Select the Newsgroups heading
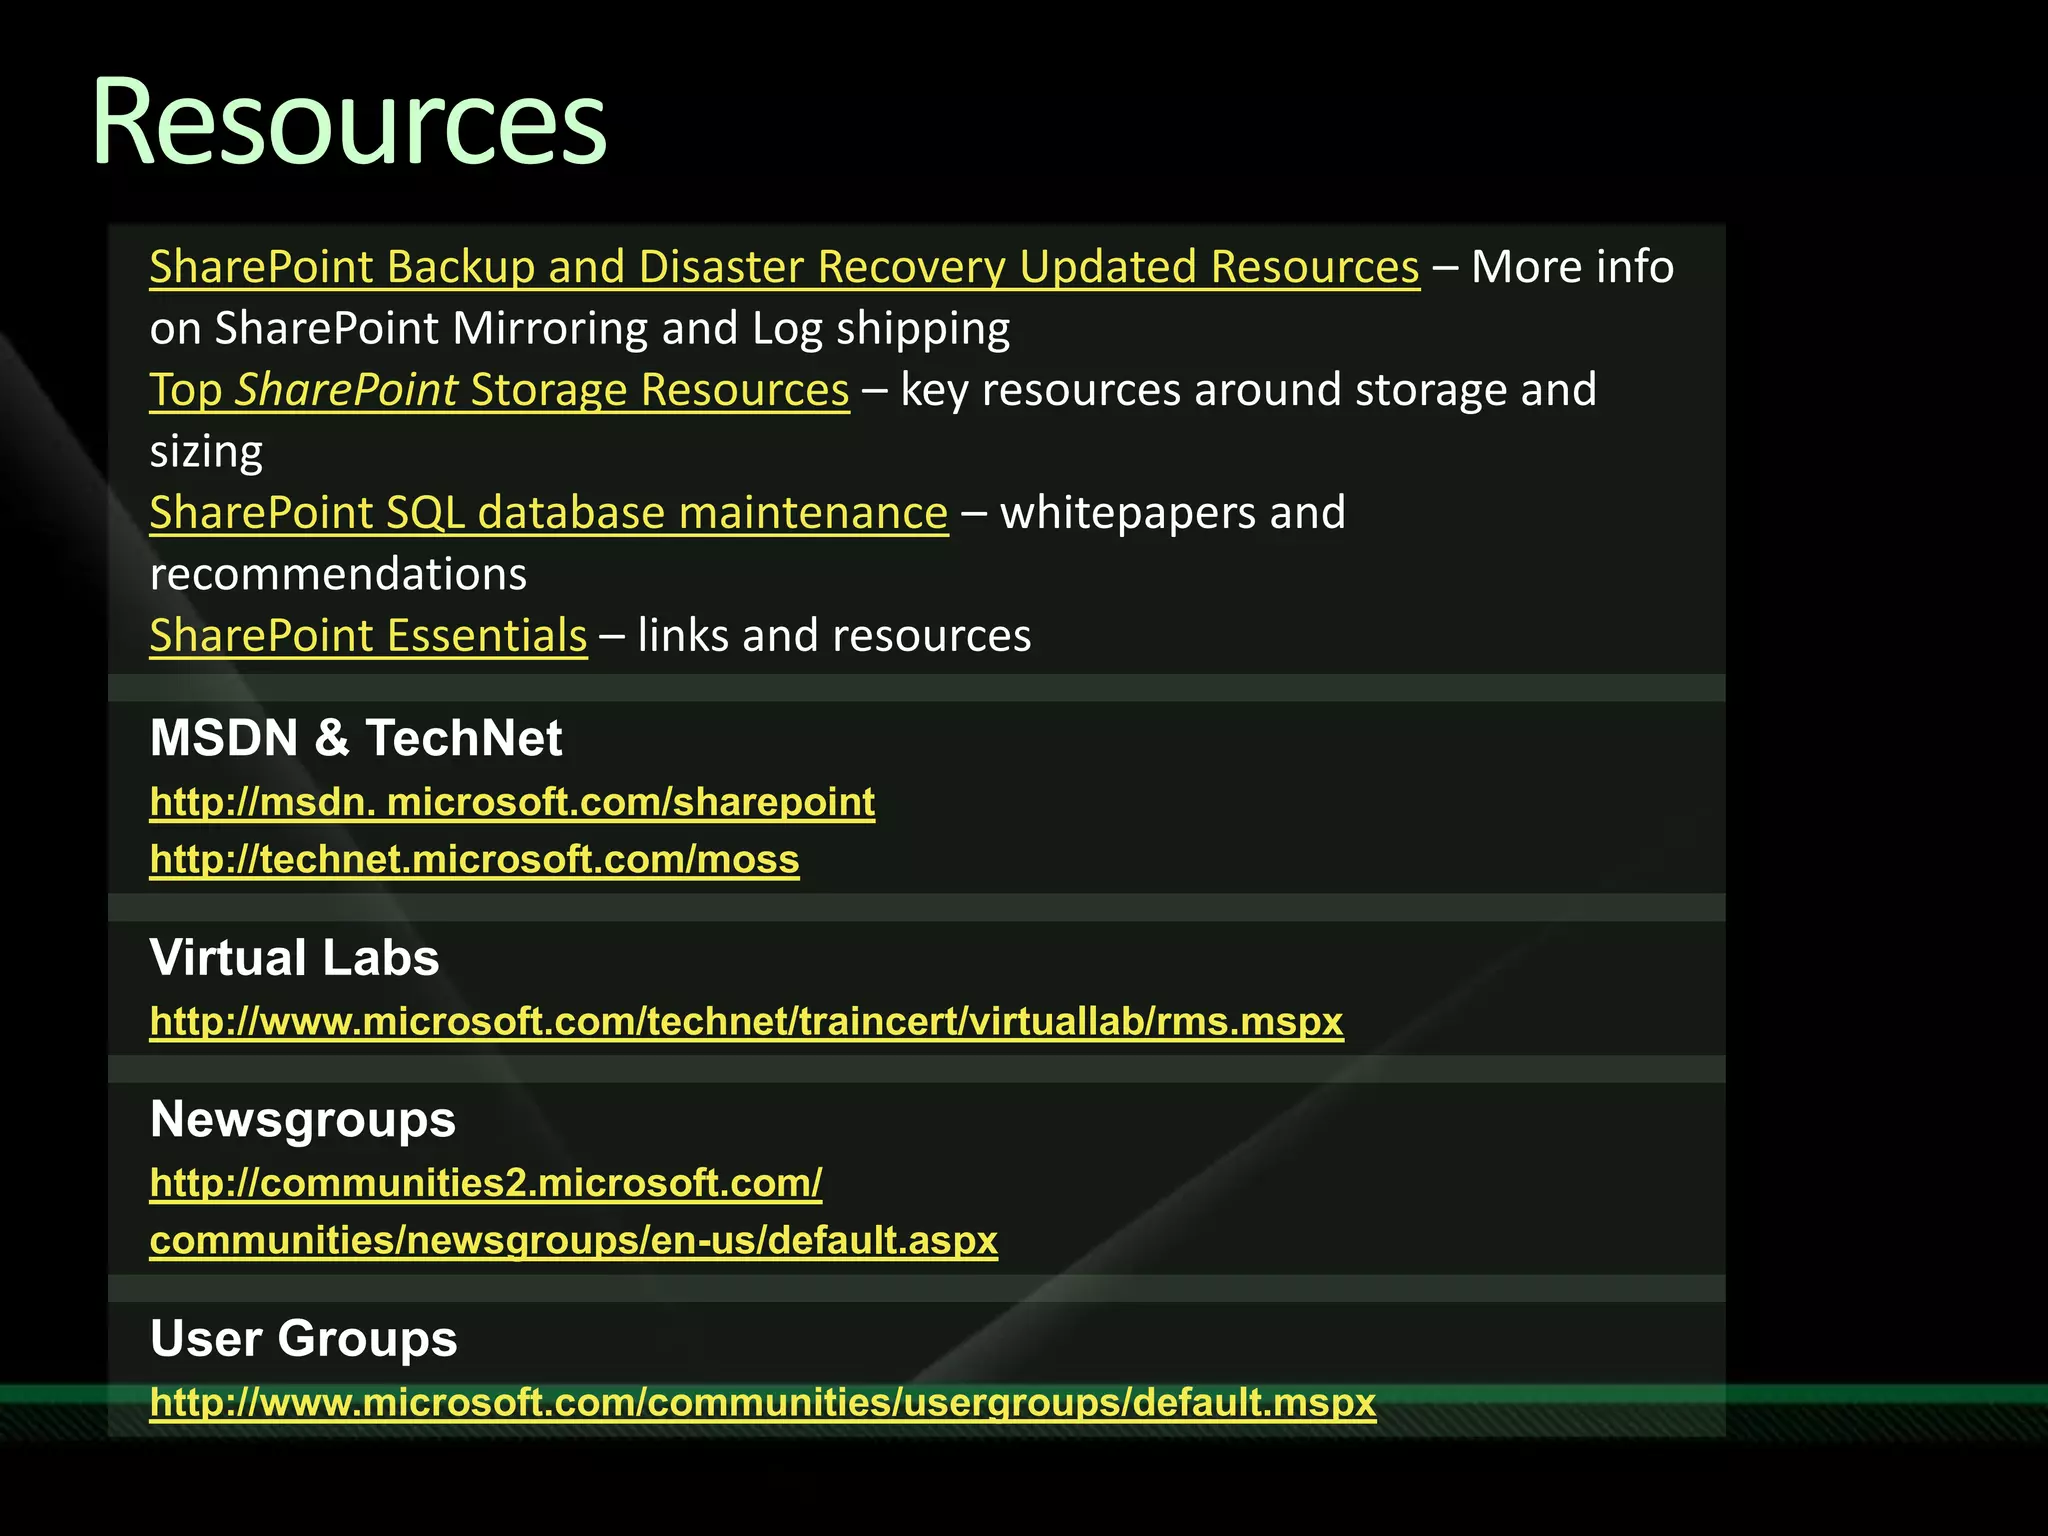This screenshot has width=2048, height=1536. point(302,1120)
